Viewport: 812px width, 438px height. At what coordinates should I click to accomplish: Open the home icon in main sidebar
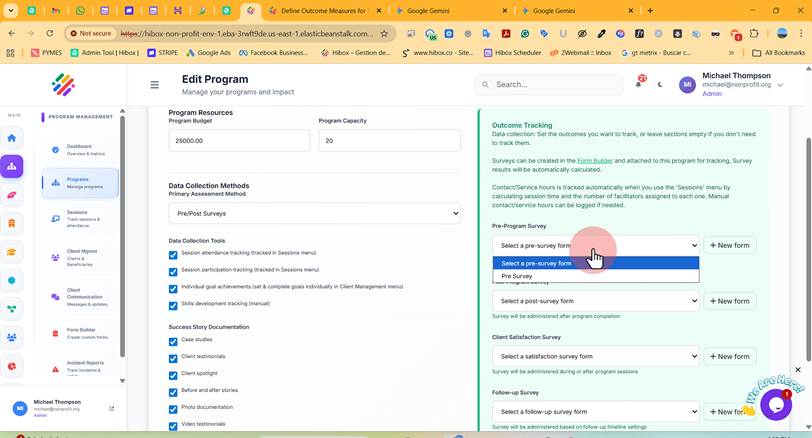(12, 138)
